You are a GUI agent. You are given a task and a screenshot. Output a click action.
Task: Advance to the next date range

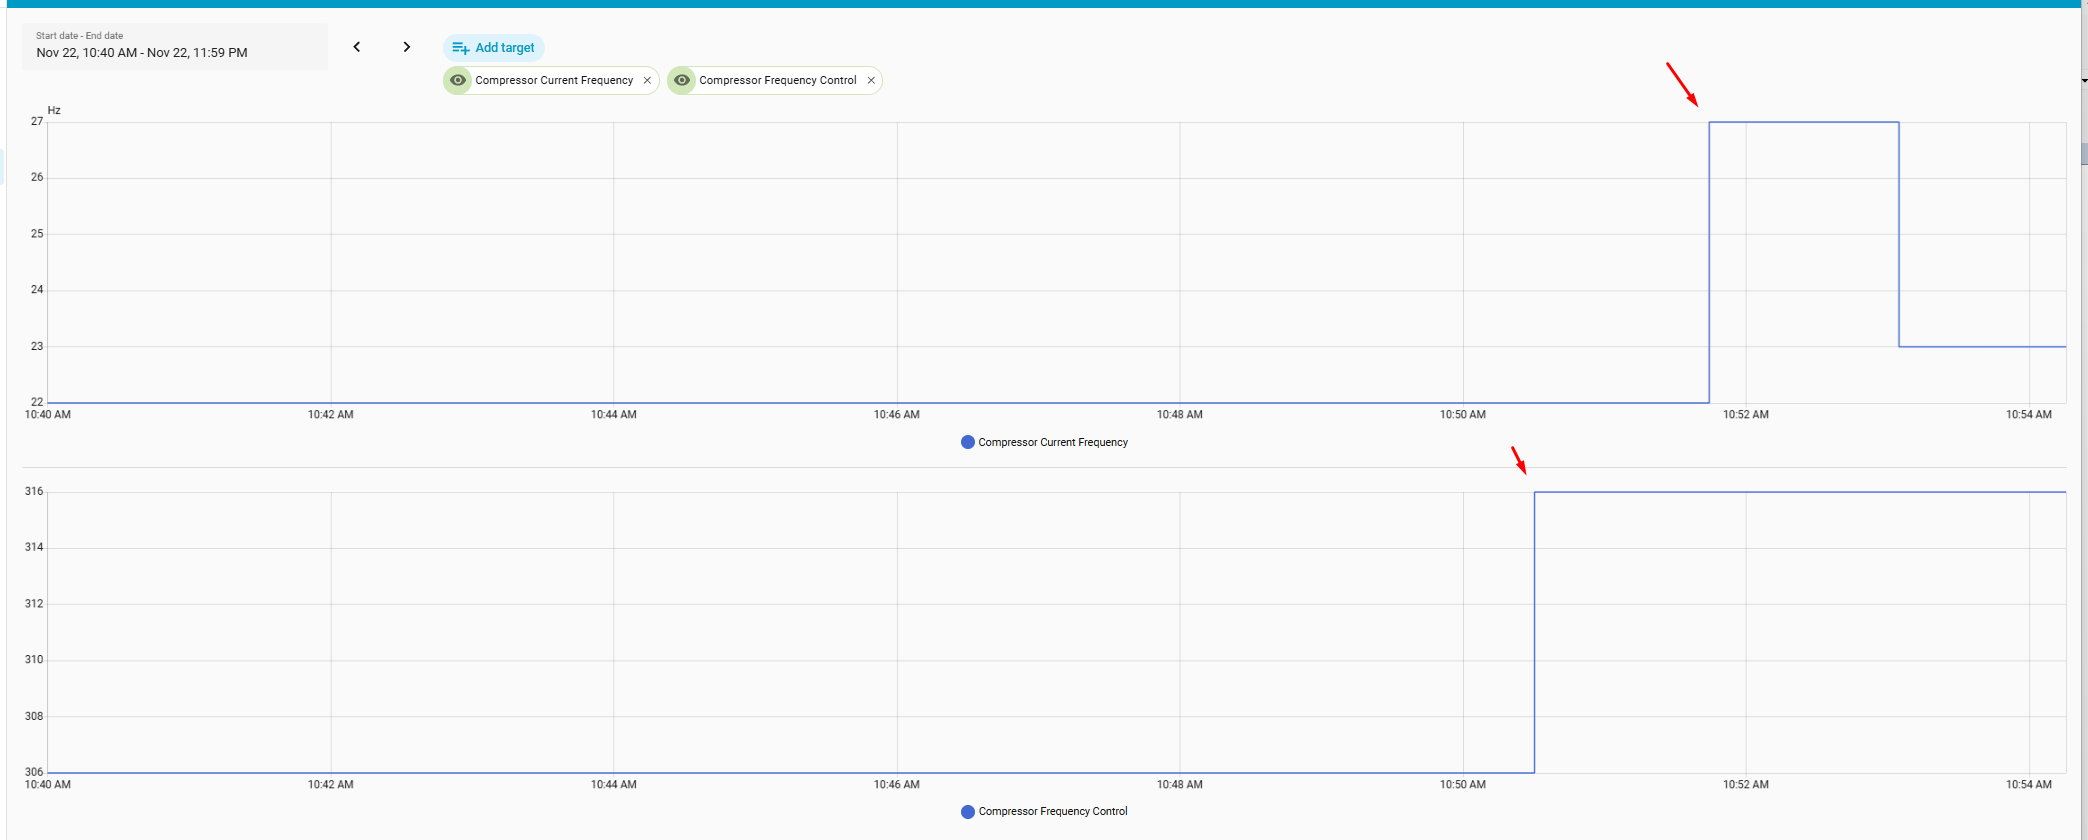coord(406,47)
